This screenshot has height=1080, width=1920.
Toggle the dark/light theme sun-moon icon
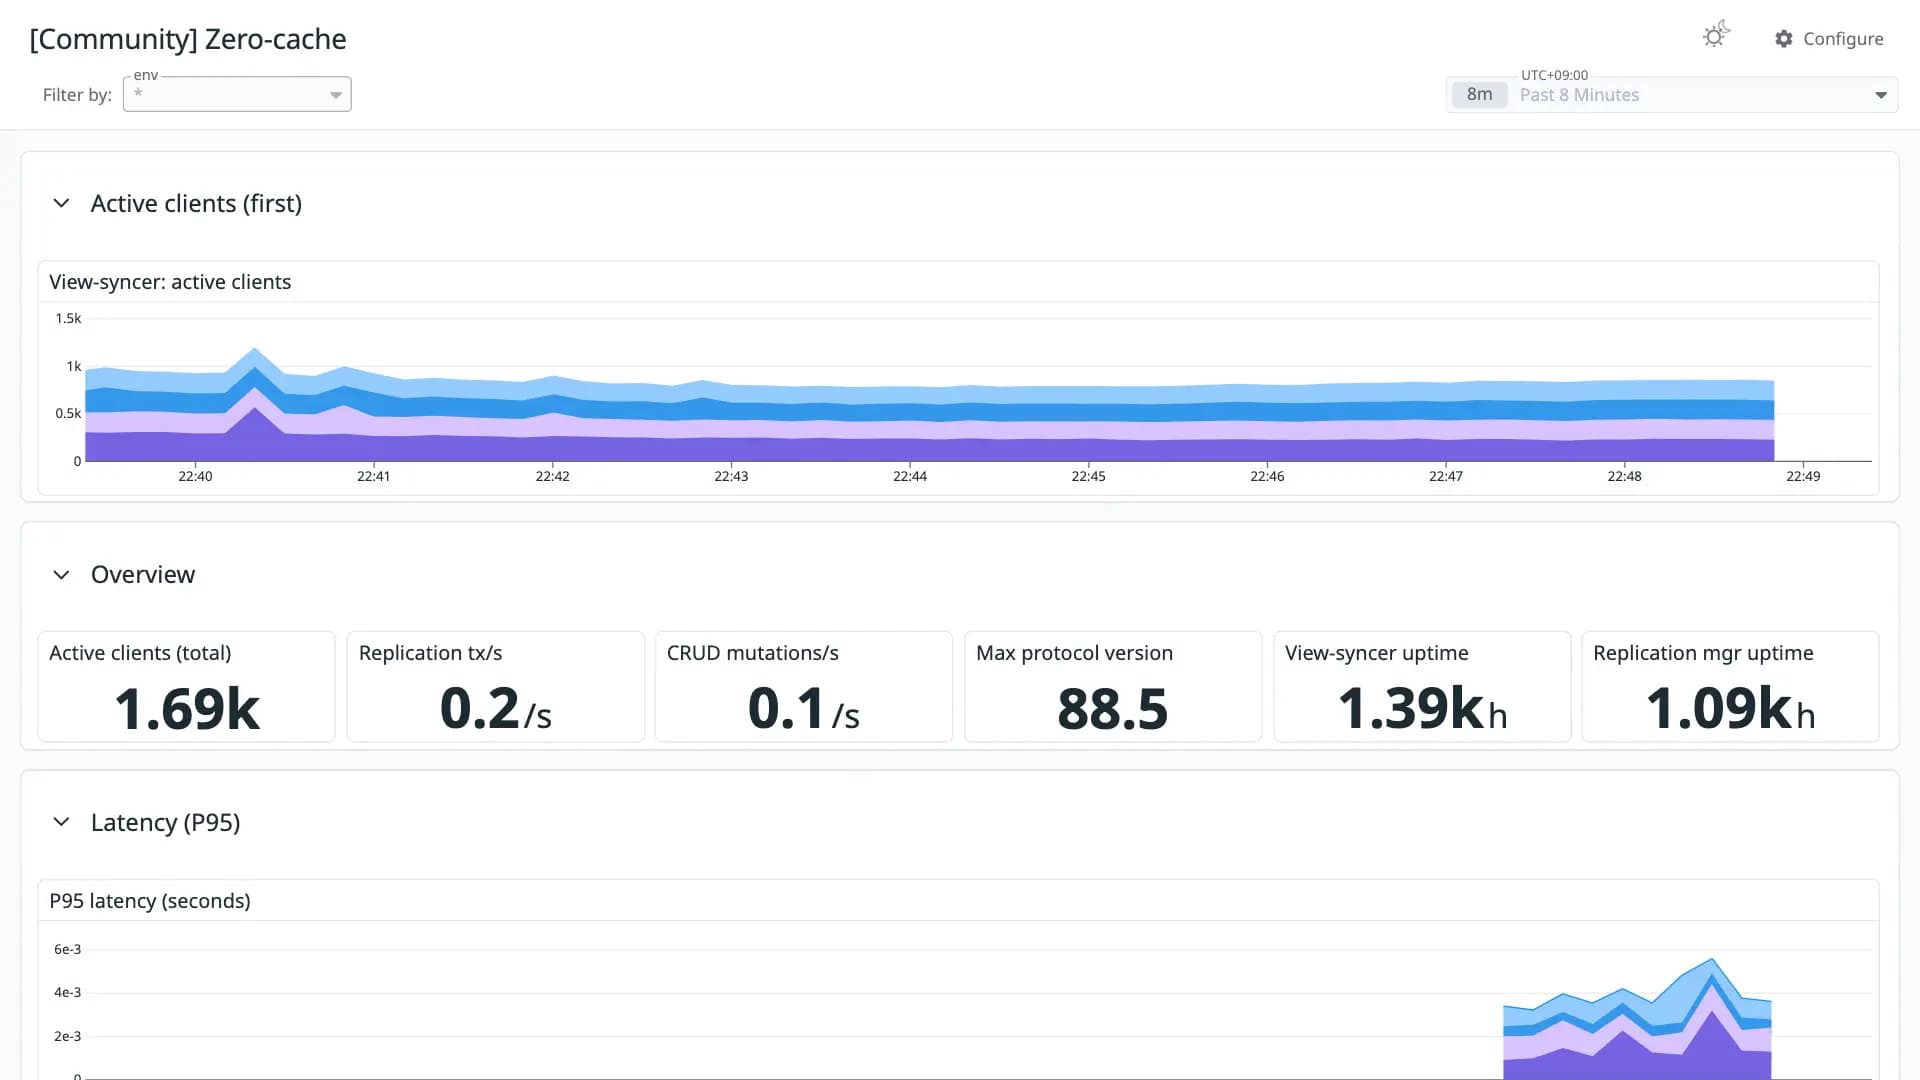[x=1716, y=36]
